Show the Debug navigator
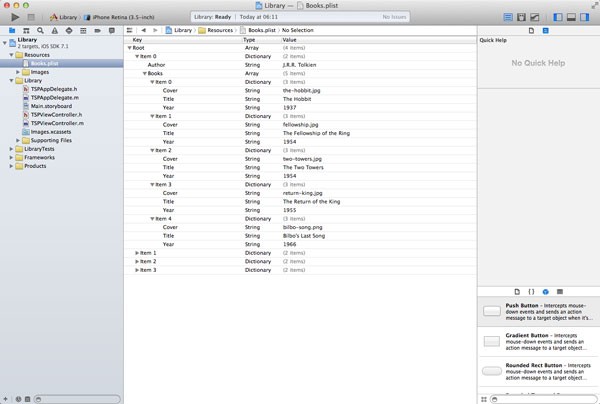This screenshot has width=600, height=404. coord(83,30)
